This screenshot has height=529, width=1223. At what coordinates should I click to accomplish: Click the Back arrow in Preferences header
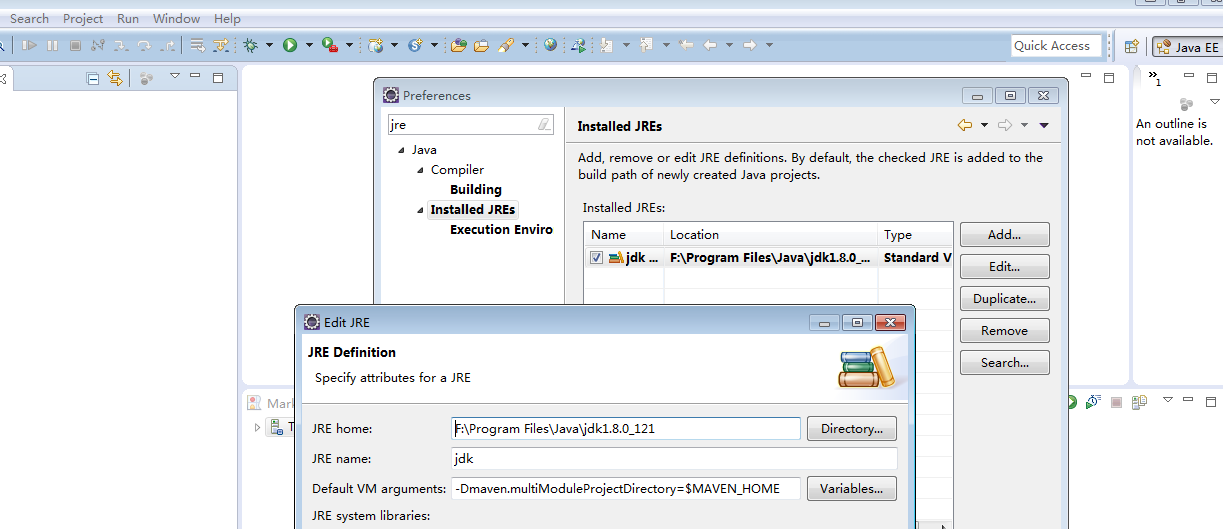click(964, 125)
